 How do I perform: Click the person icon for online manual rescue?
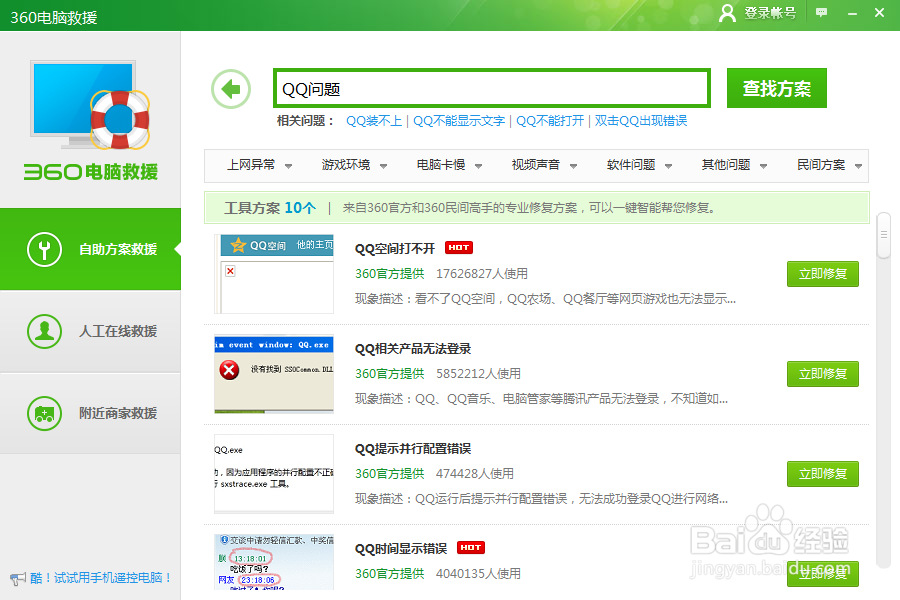[44, 331]
